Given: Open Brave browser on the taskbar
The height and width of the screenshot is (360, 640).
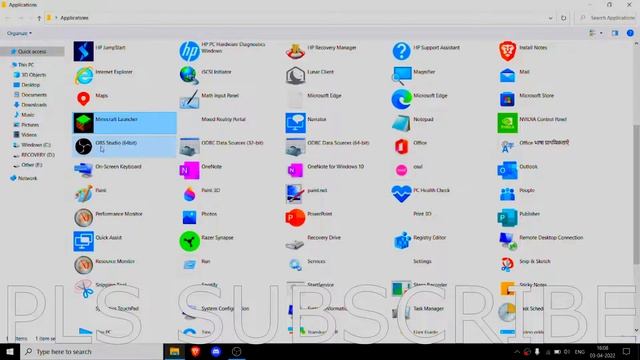Looking at the screenshot, I should [195, 351].
